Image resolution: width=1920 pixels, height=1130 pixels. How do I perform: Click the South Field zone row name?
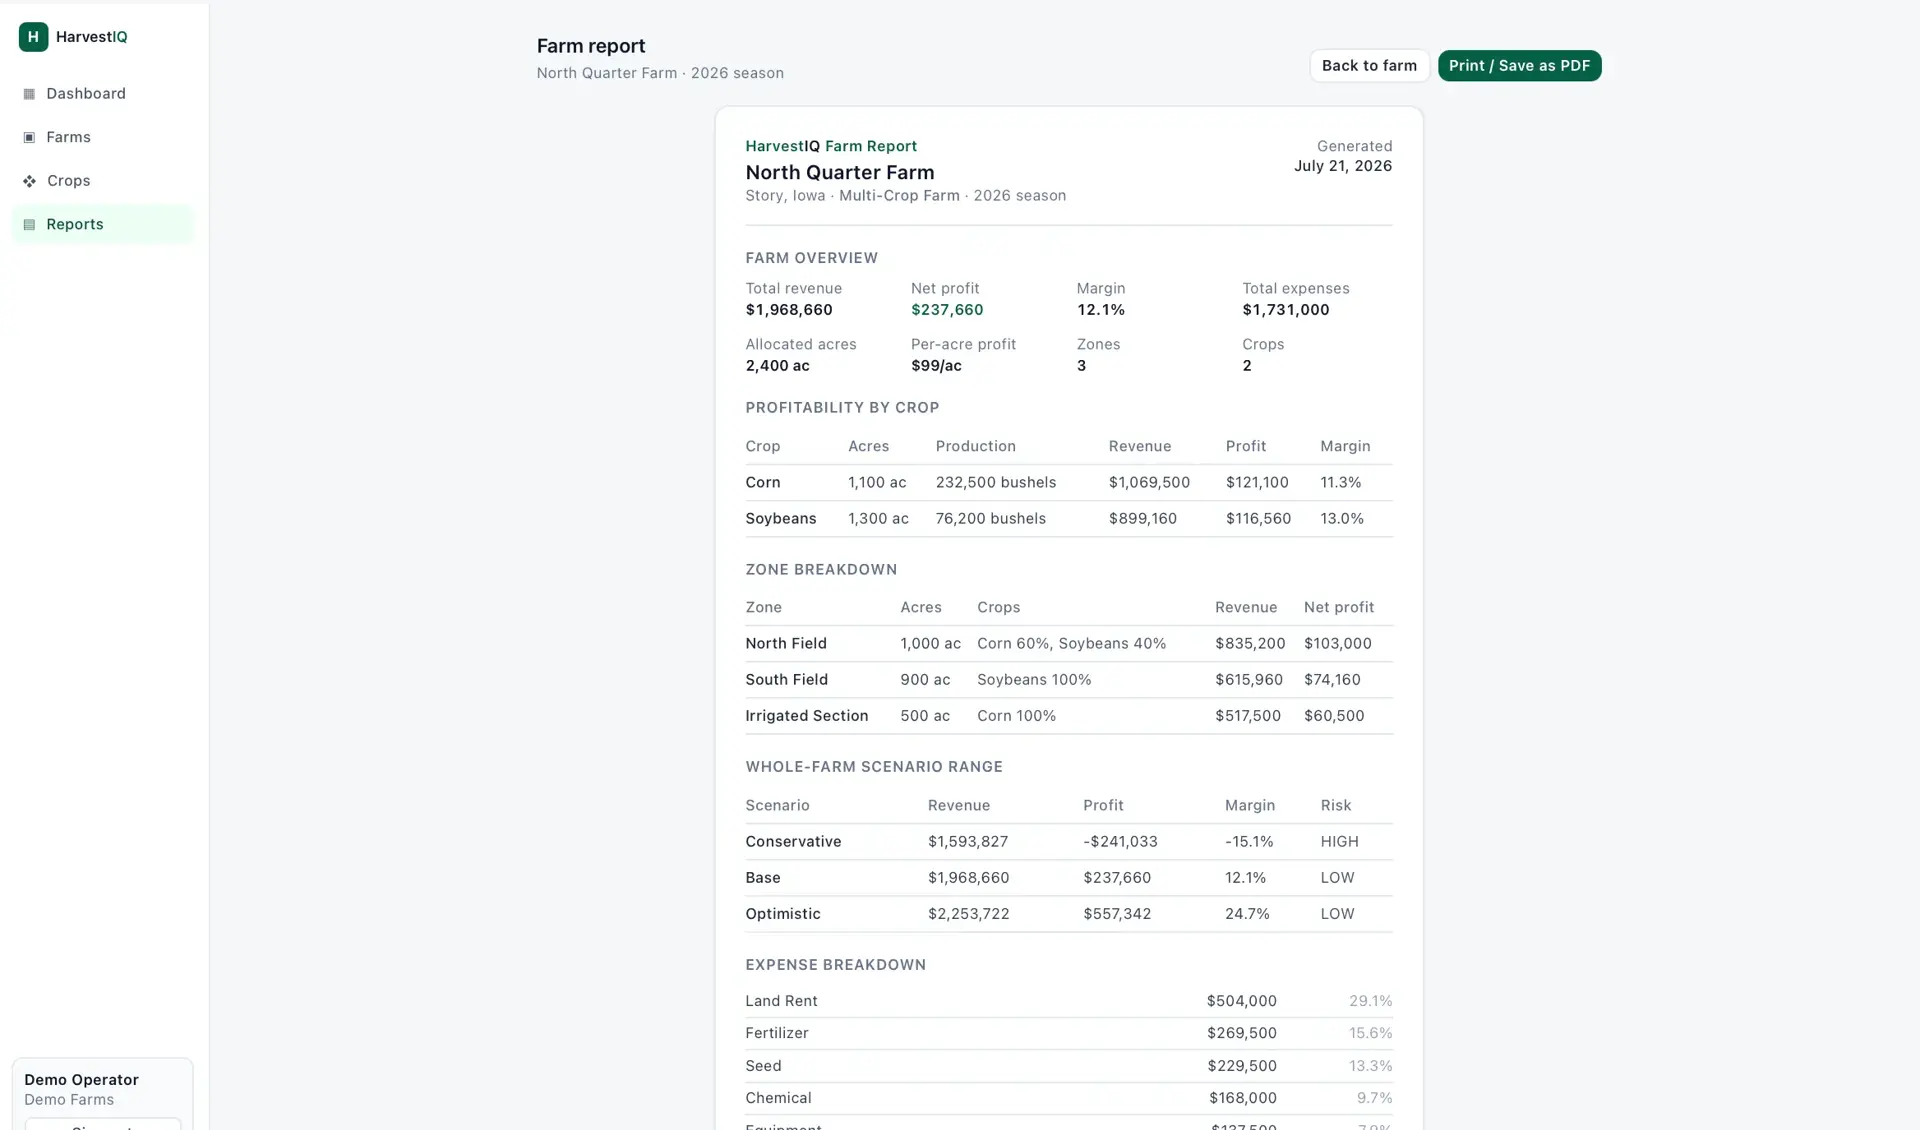point(787,680)
